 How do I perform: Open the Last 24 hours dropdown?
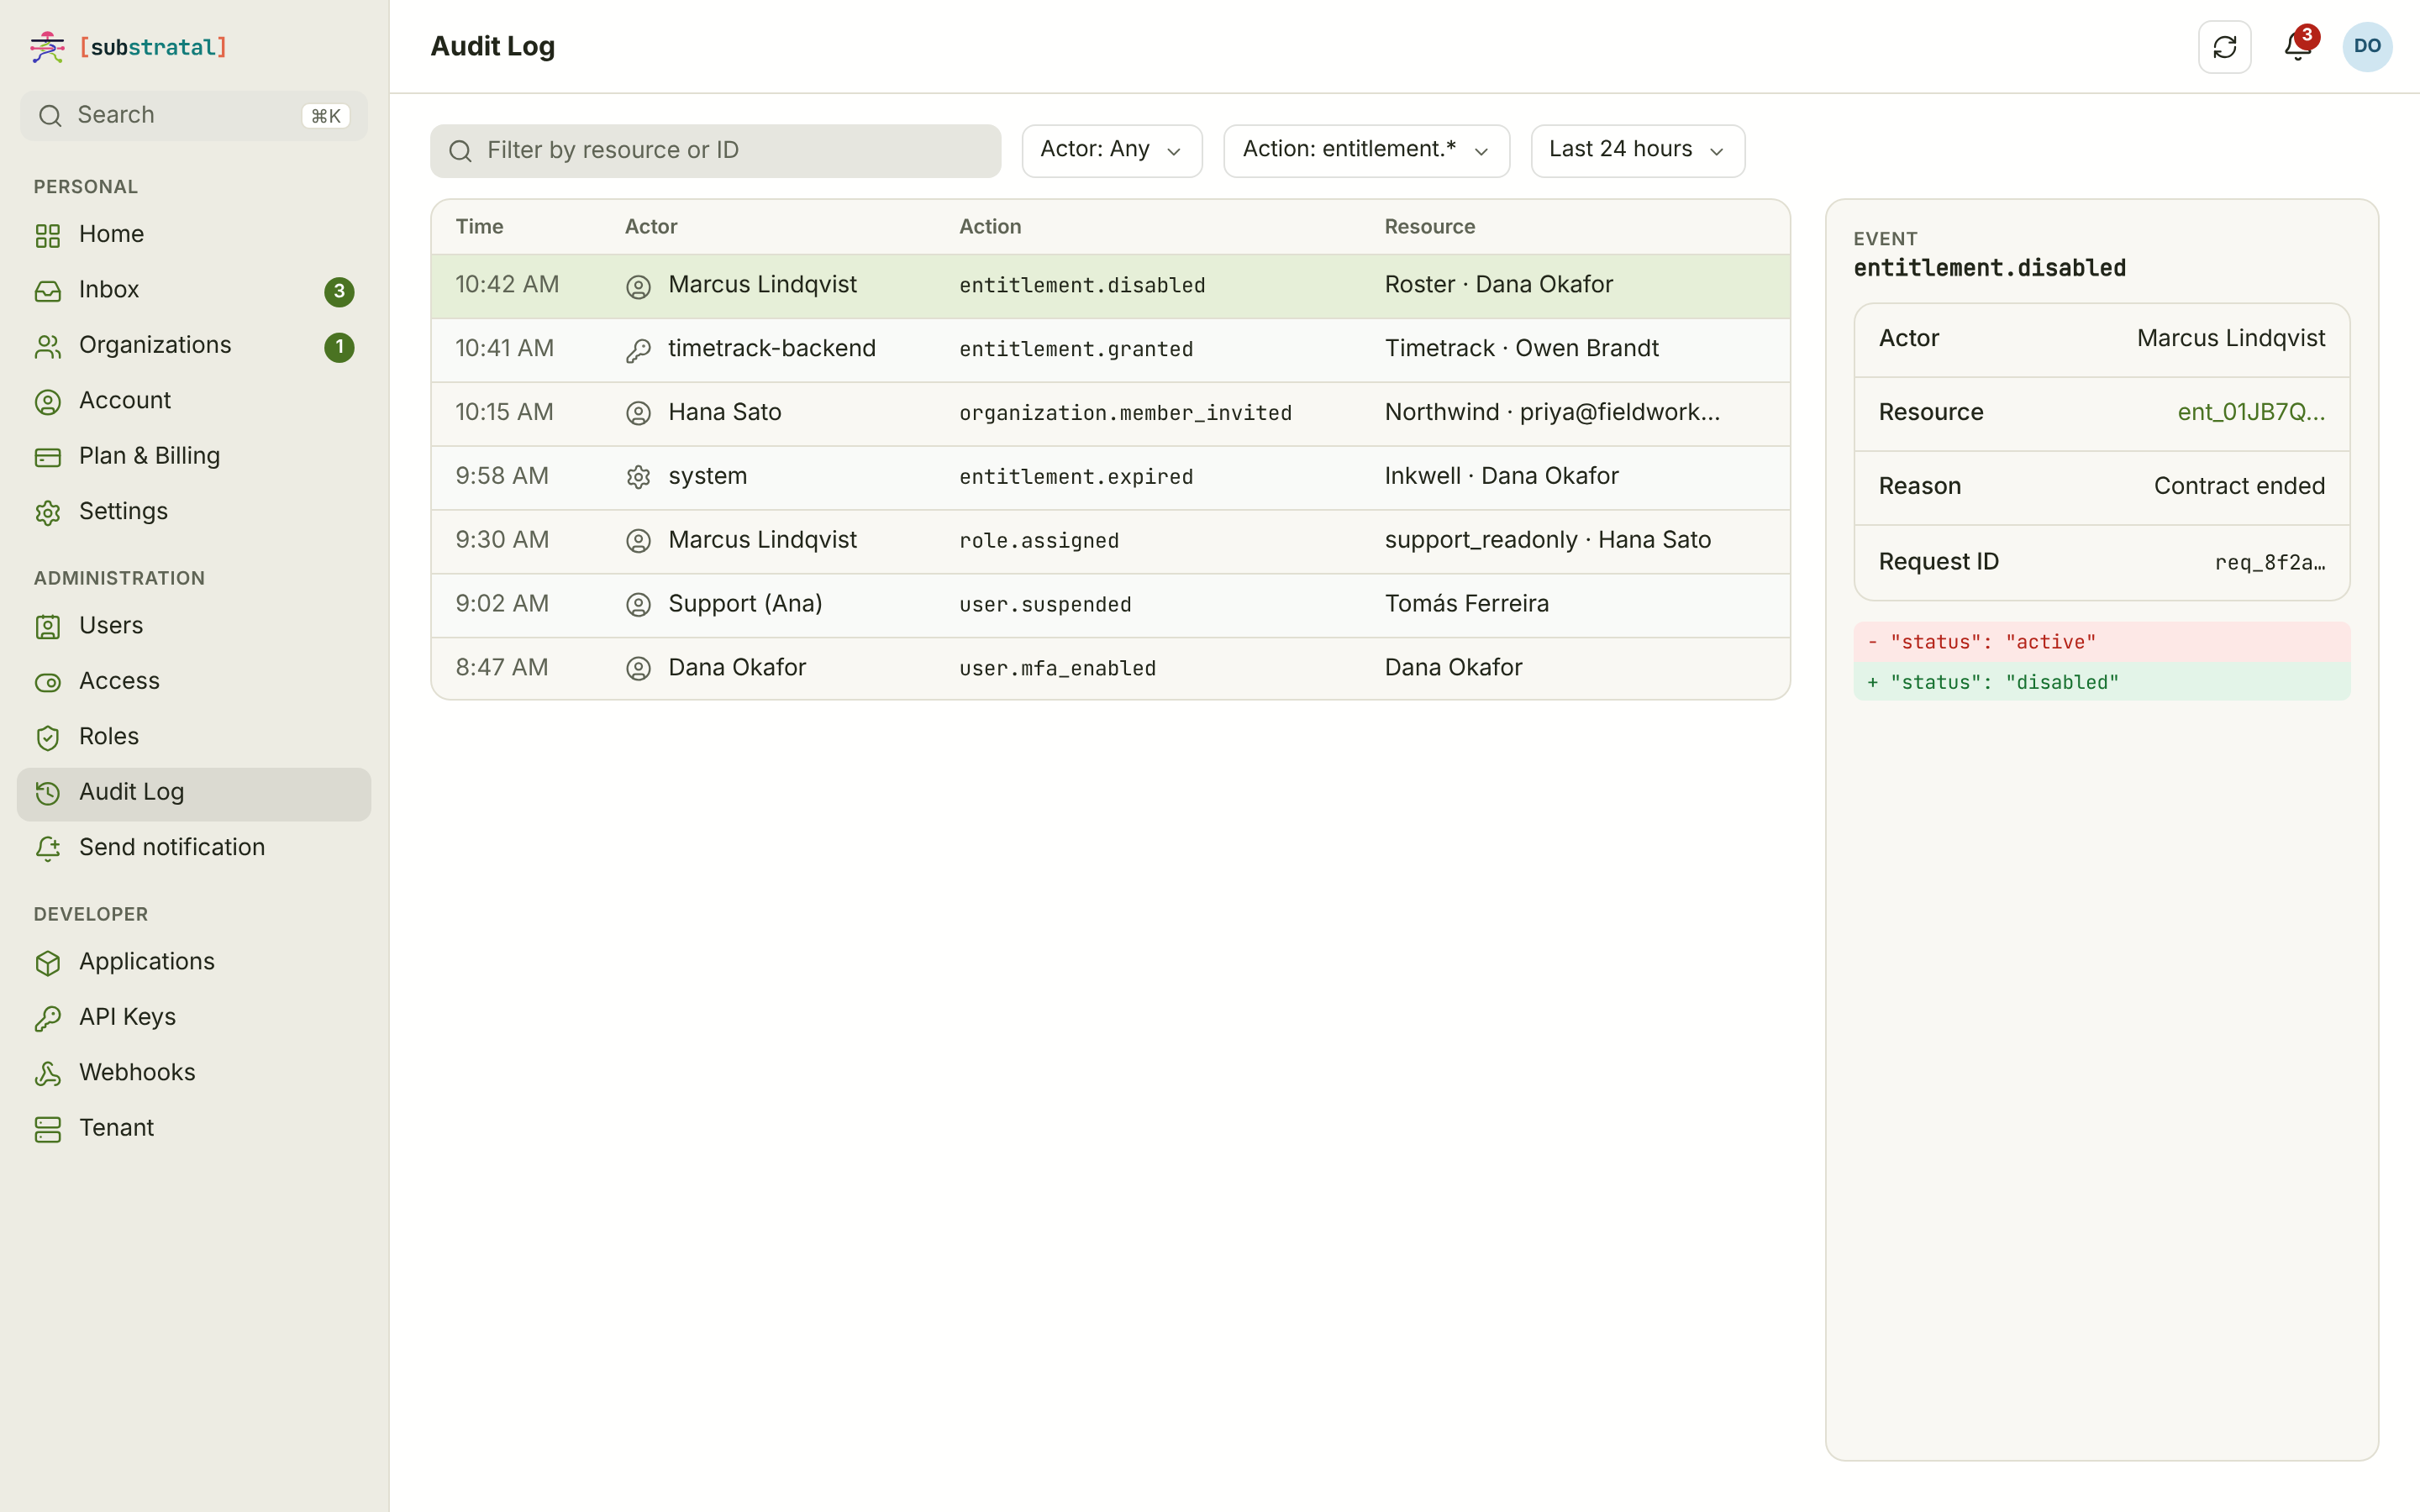coord(1638,150)
